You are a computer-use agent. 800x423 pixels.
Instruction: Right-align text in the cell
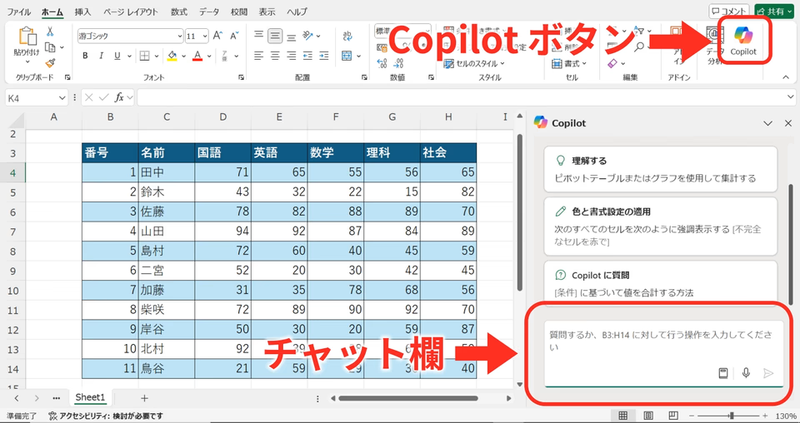pyautogui.click(x=291, y=56)
